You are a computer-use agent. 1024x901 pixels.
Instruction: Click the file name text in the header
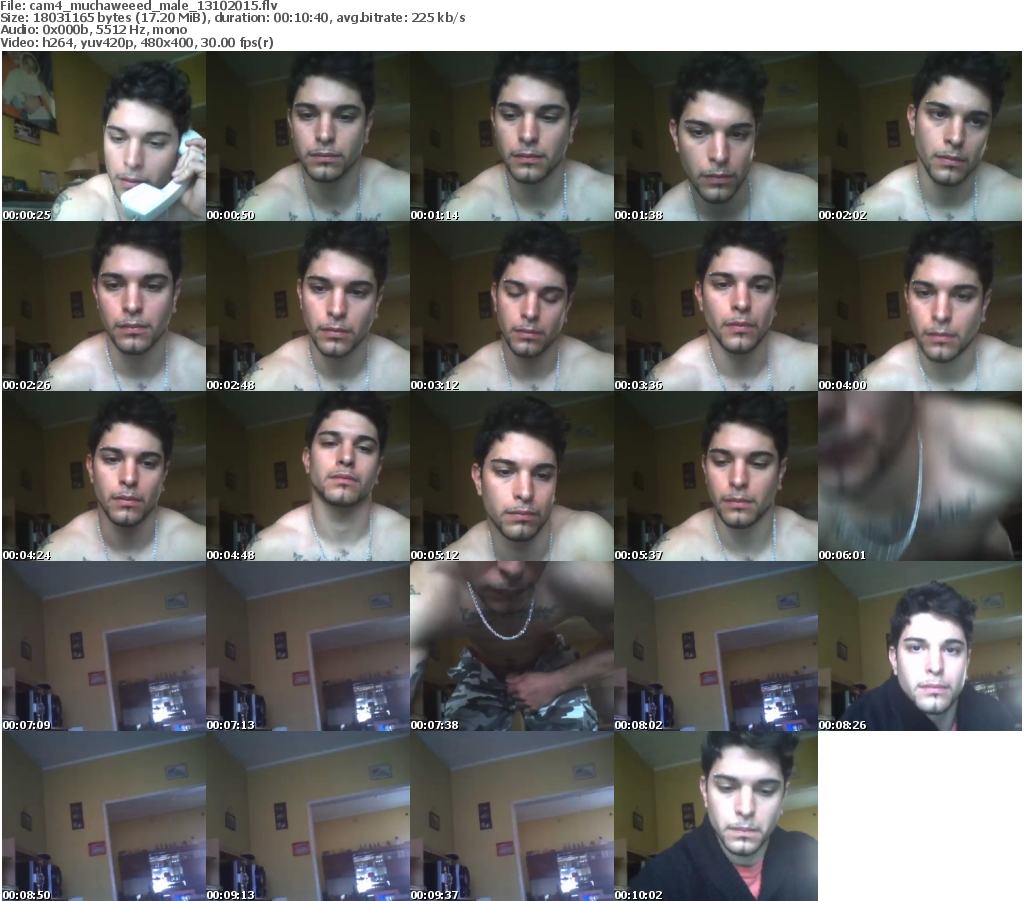(x=153, y=5)
